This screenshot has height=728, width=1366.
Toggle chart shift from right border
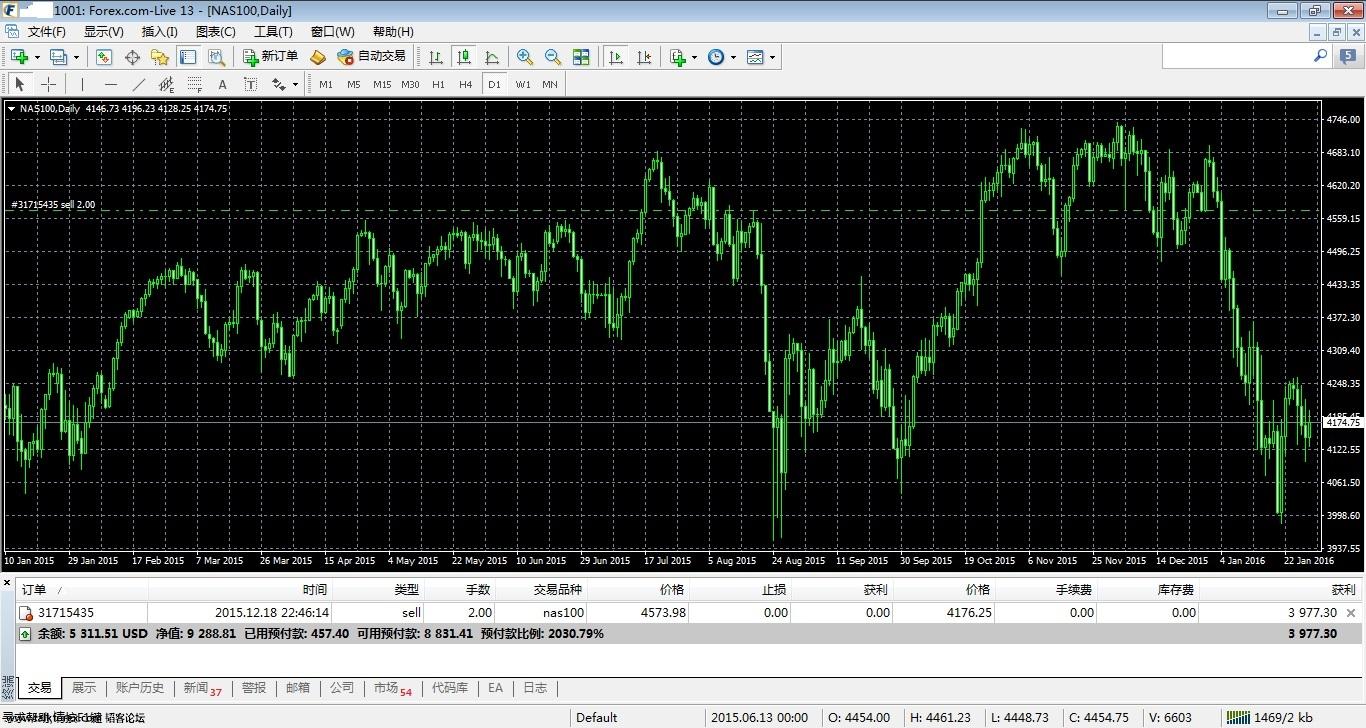644,57
